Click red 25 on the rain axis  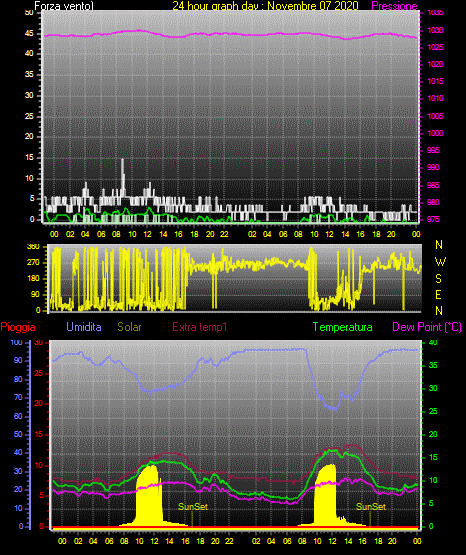click(x=39, y=373)
